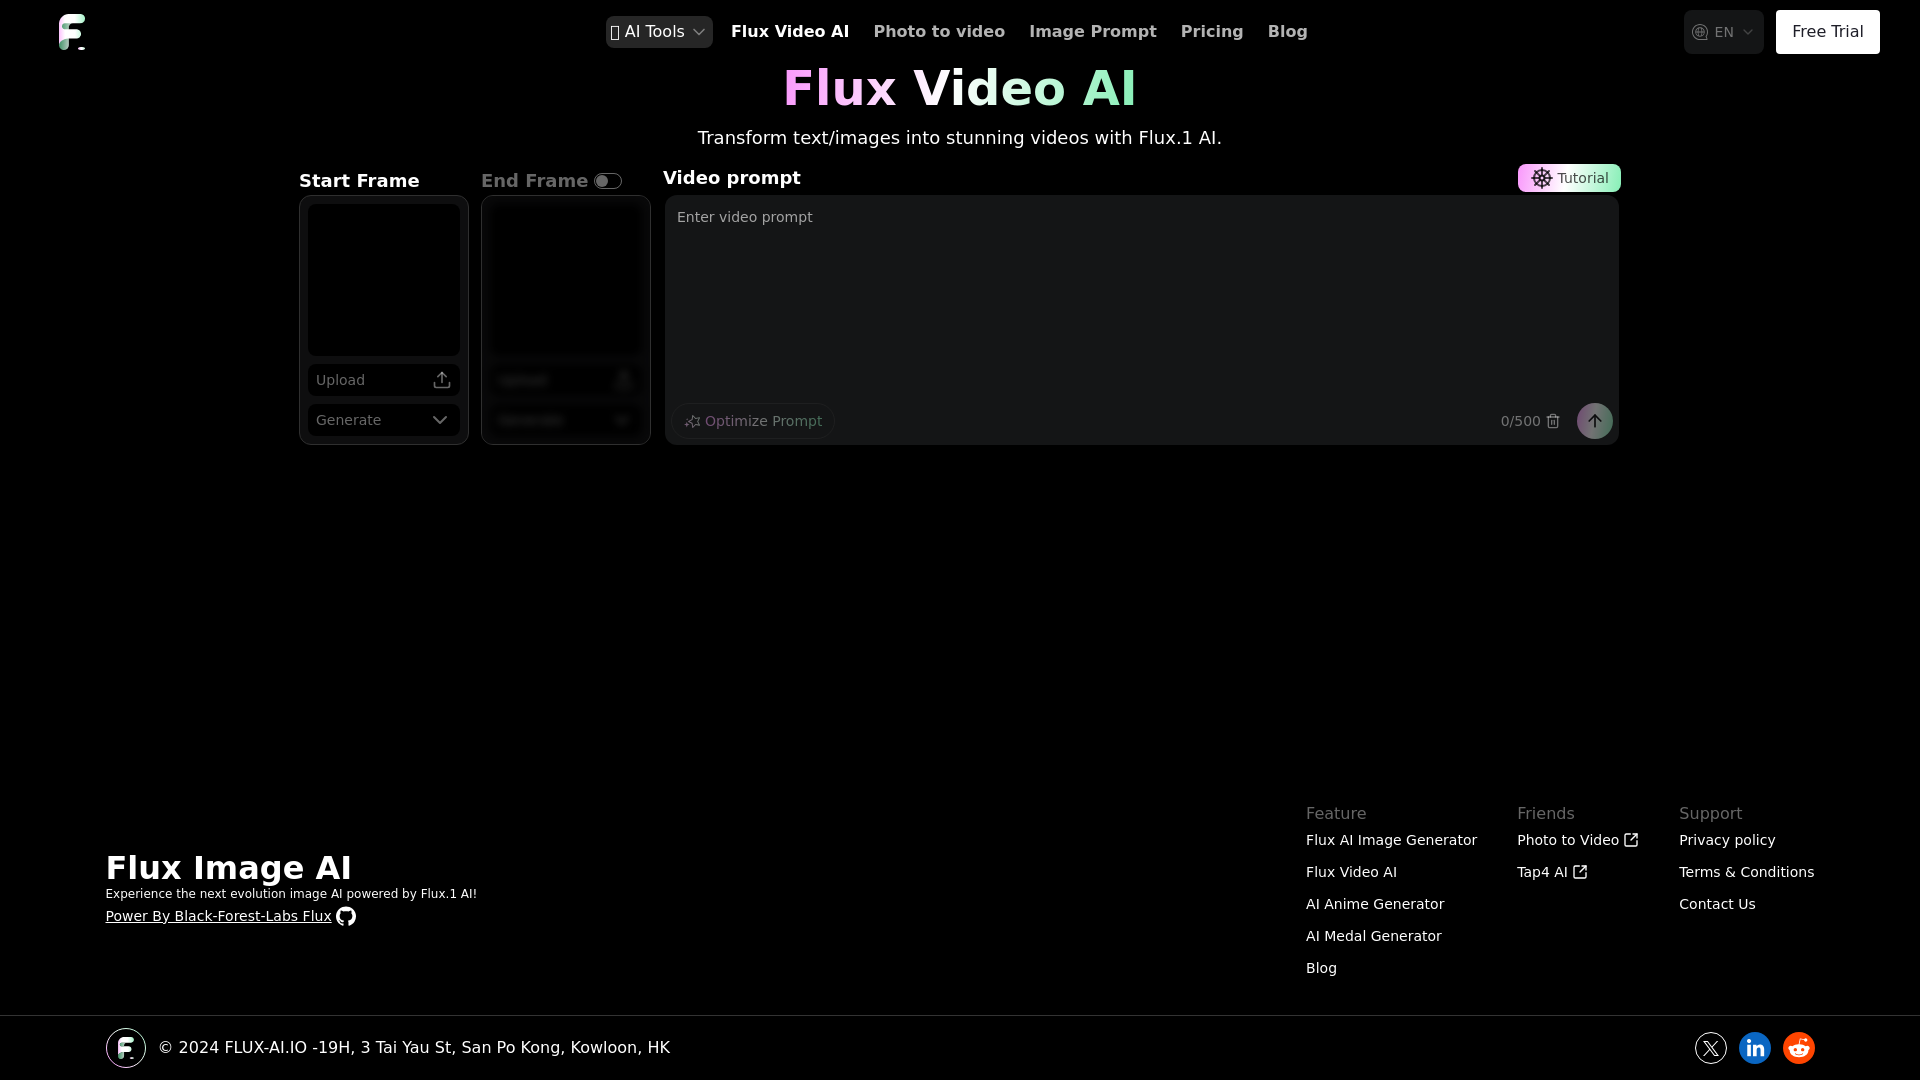This screenshot has width=1920, height=1080.
Task: Click the LinkedIn social media icon
Action: [1754, 1047]
